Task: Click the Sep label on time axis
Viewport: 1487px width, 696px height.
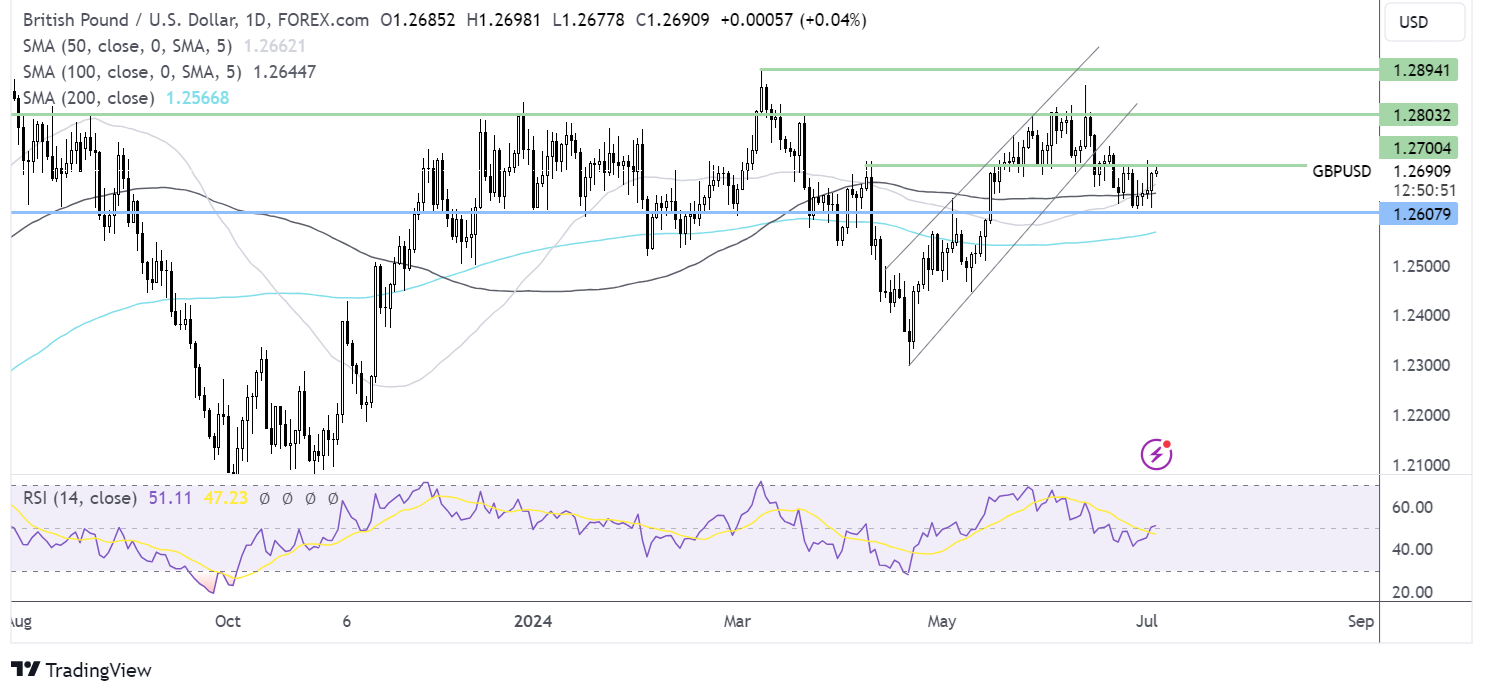Action: tap(1361, 621)
